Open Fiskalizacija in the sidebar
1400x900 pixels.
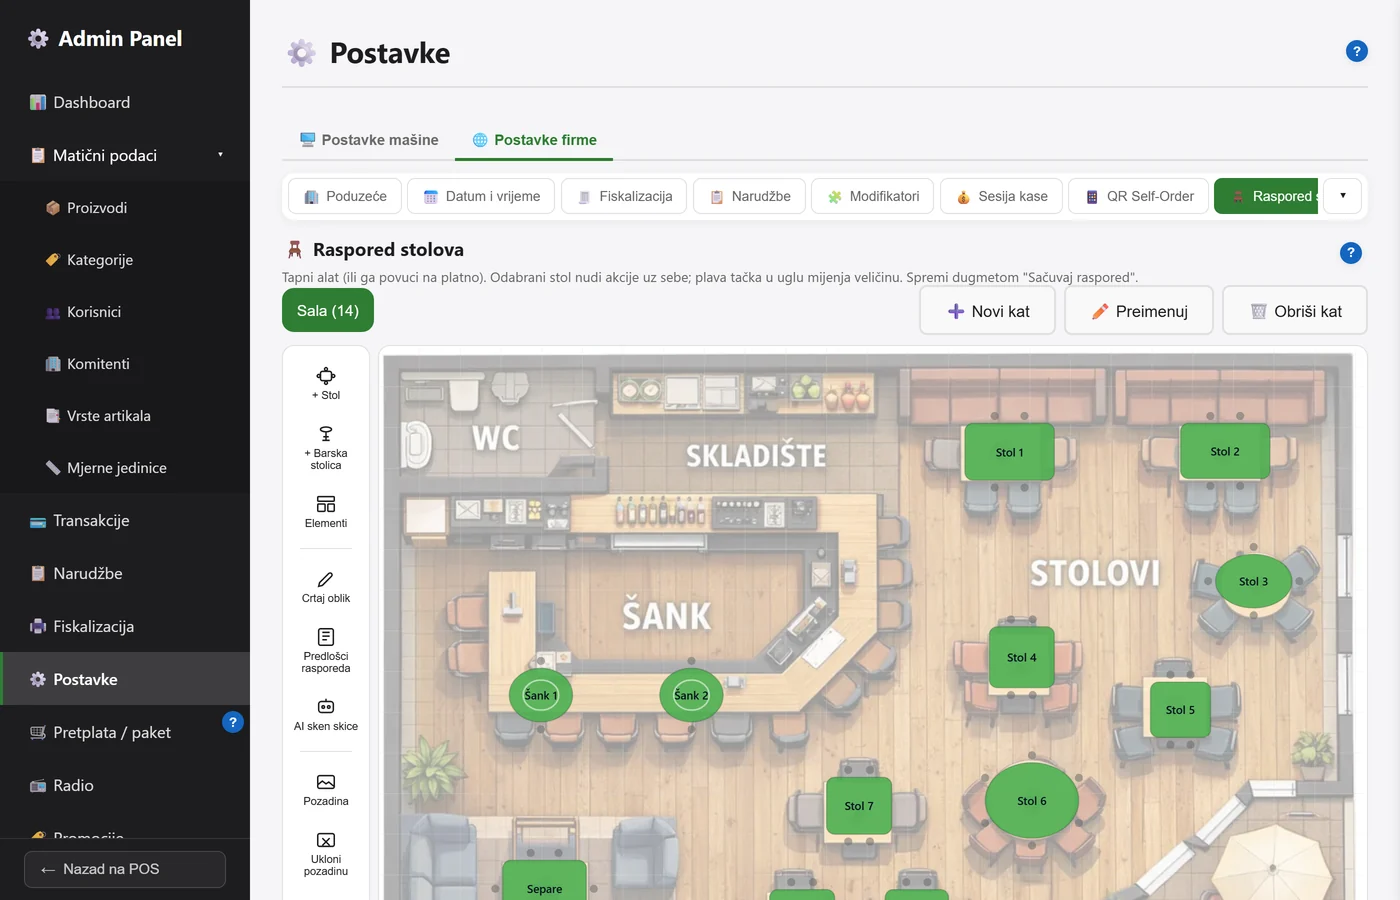coord(125,627)
